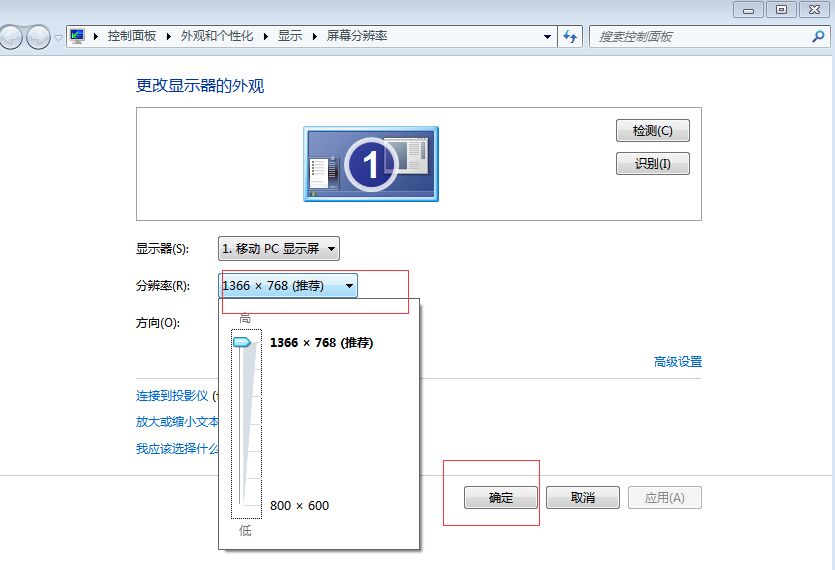The height and width of the screenshot is (570, 835).
Task: Click the 800 × 600 slider label
Action: point(299,506)
